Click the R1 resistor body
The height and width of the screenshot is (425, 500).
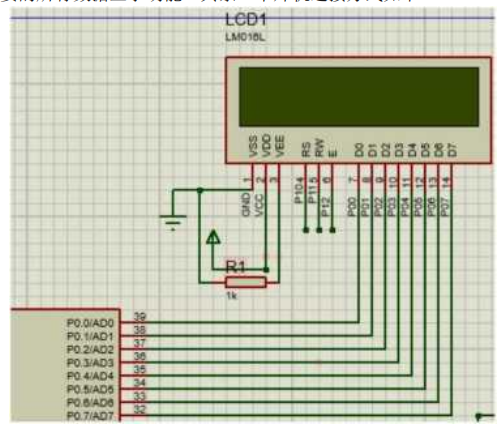point(246,282)
